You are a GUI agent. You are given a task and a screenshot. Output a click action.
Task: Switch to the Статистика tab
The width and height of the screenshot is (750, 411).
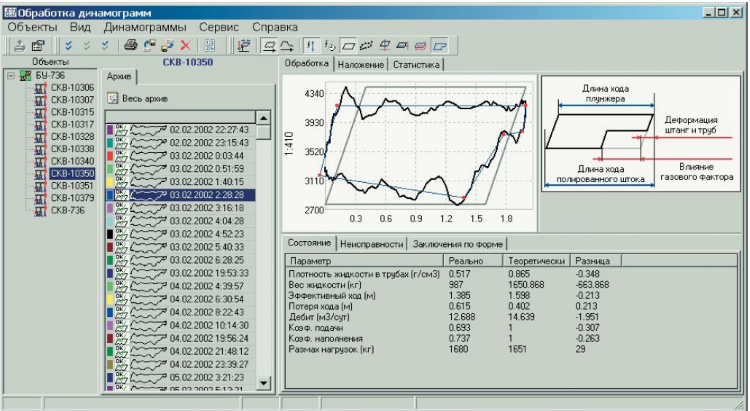pyautogui.click(x=416, y=65)
